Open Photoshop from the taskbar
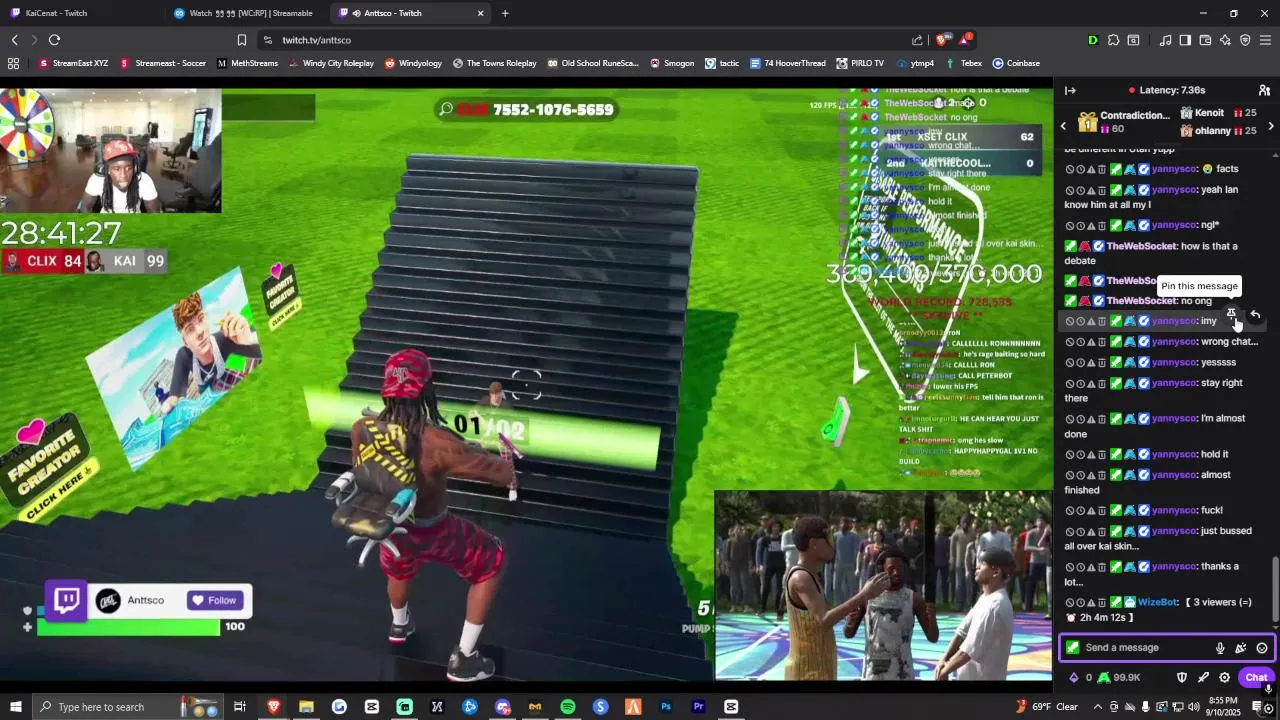 click(x=666, y=707)
